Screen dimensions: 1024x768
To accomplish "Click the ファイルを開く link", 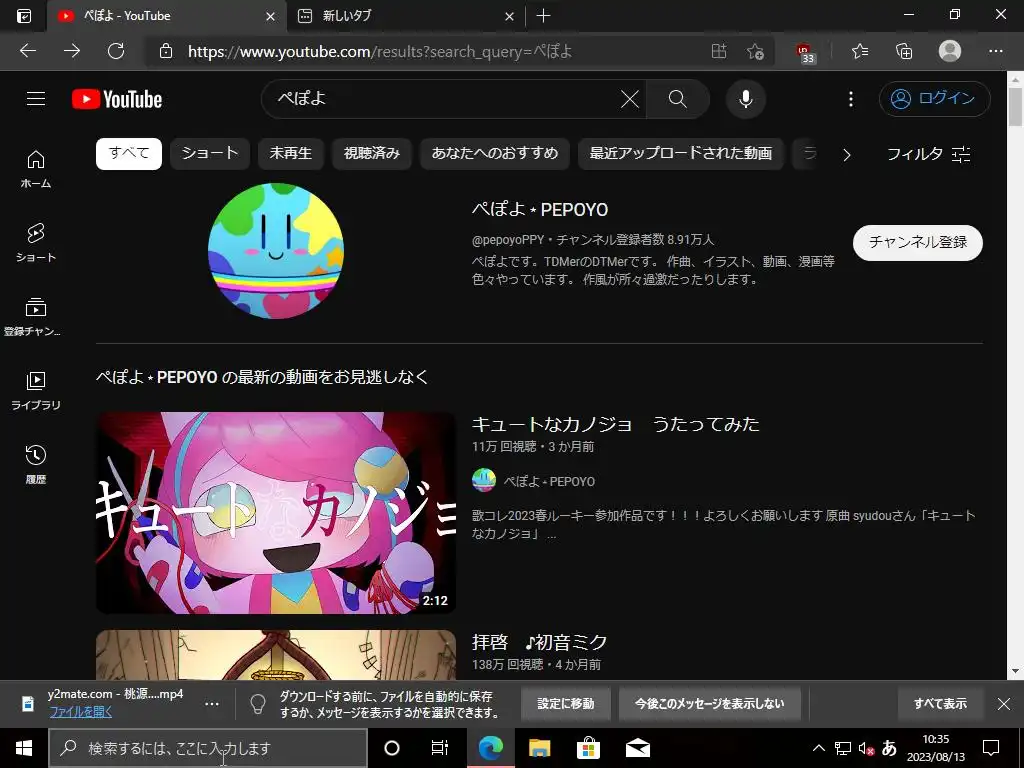I will pos(81,712).
